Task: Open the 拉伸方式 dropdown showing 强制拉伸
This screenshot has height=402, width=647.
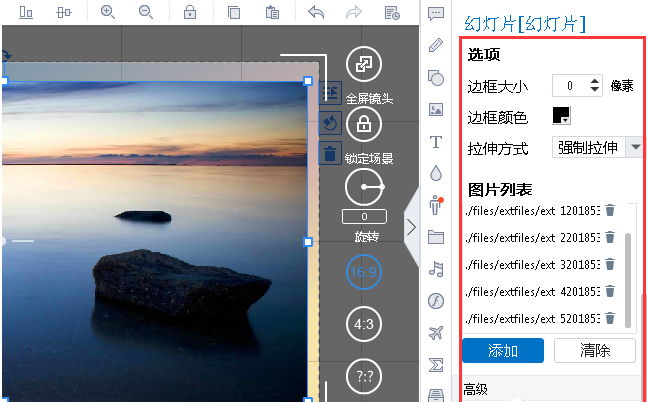Action: (x=597, y=147)
